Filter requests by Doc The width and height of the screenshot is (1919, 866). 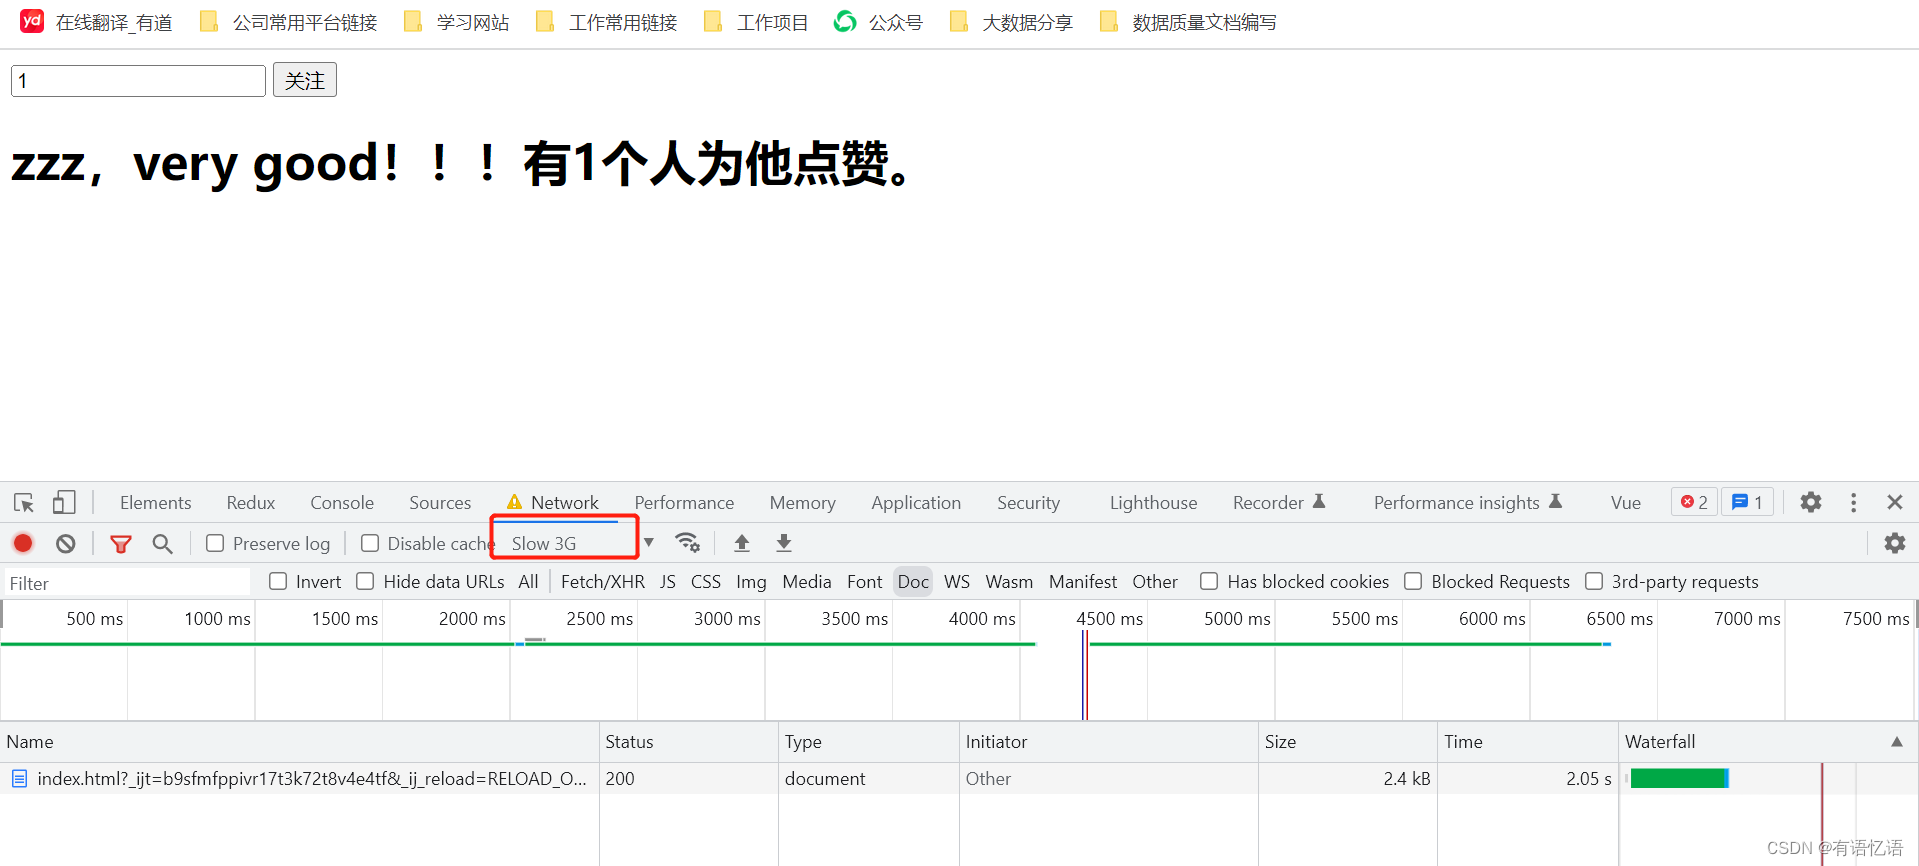[x=913, y=581]
